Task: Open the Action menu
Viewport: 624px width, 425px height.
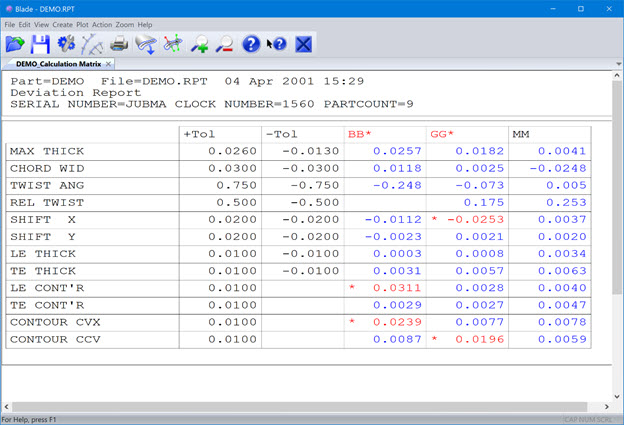Action: tap(103, 24)
